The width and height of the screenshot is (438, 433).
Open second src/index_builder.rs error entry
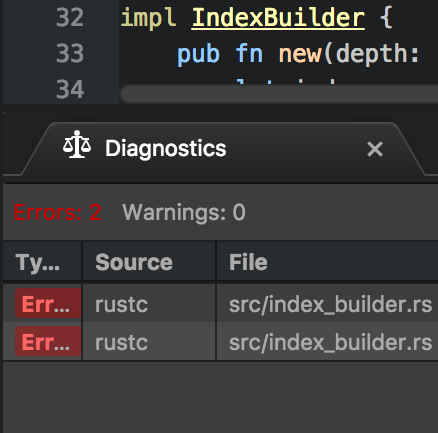(330, 342)
